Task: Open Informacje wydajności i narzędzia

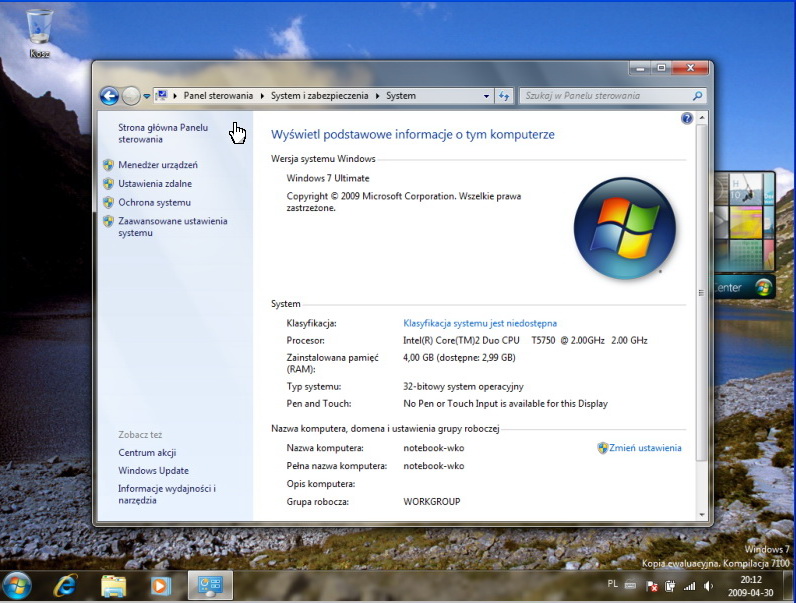Action: 167,494
